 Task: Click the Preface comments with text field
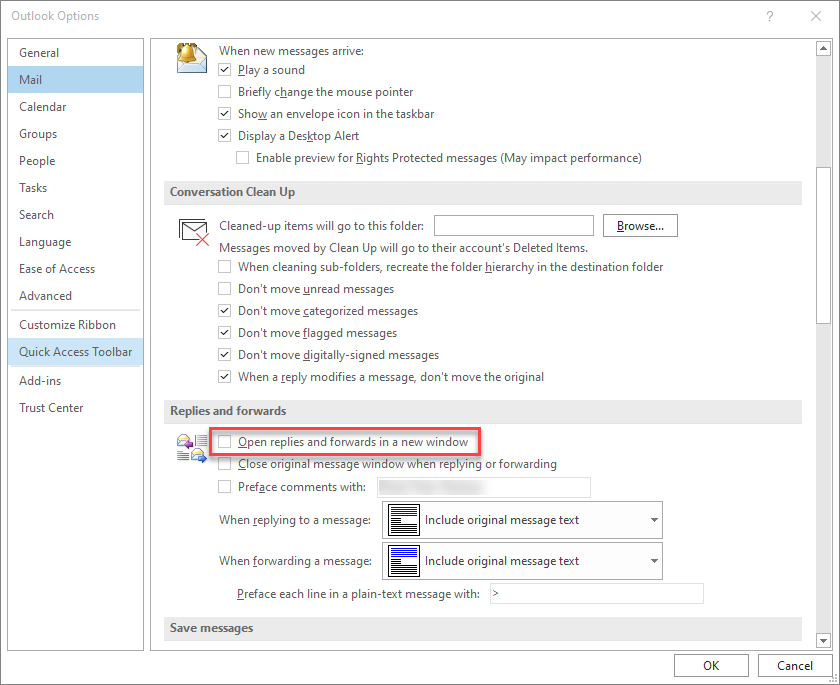click(x=484, y=487)
